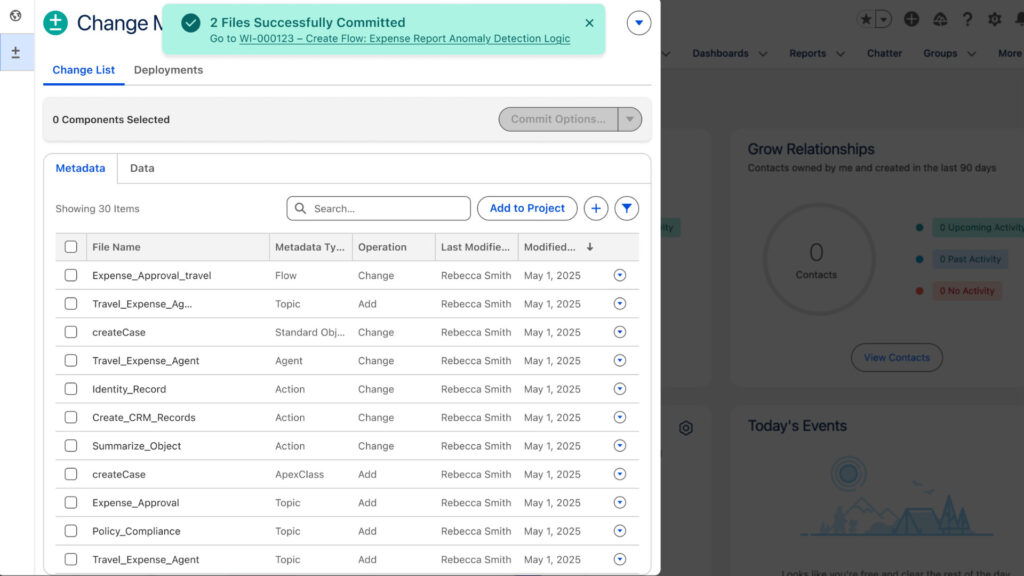The image size is (1024, 576).
Task: Check the Expense_Approval_travel row checkbox
Action: click(71, 275)
